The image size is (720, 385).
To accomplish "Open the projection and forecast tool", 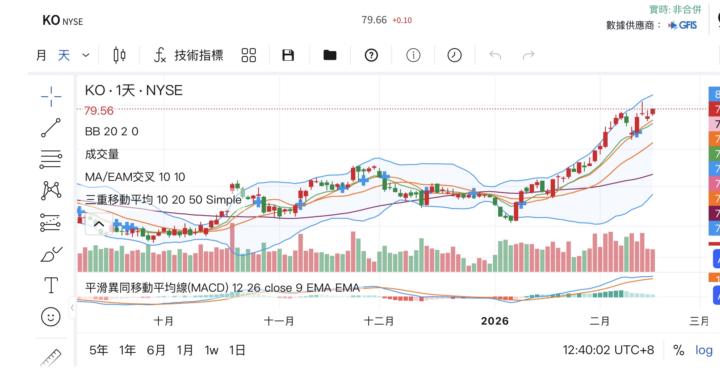I will [x=51, y=222].
